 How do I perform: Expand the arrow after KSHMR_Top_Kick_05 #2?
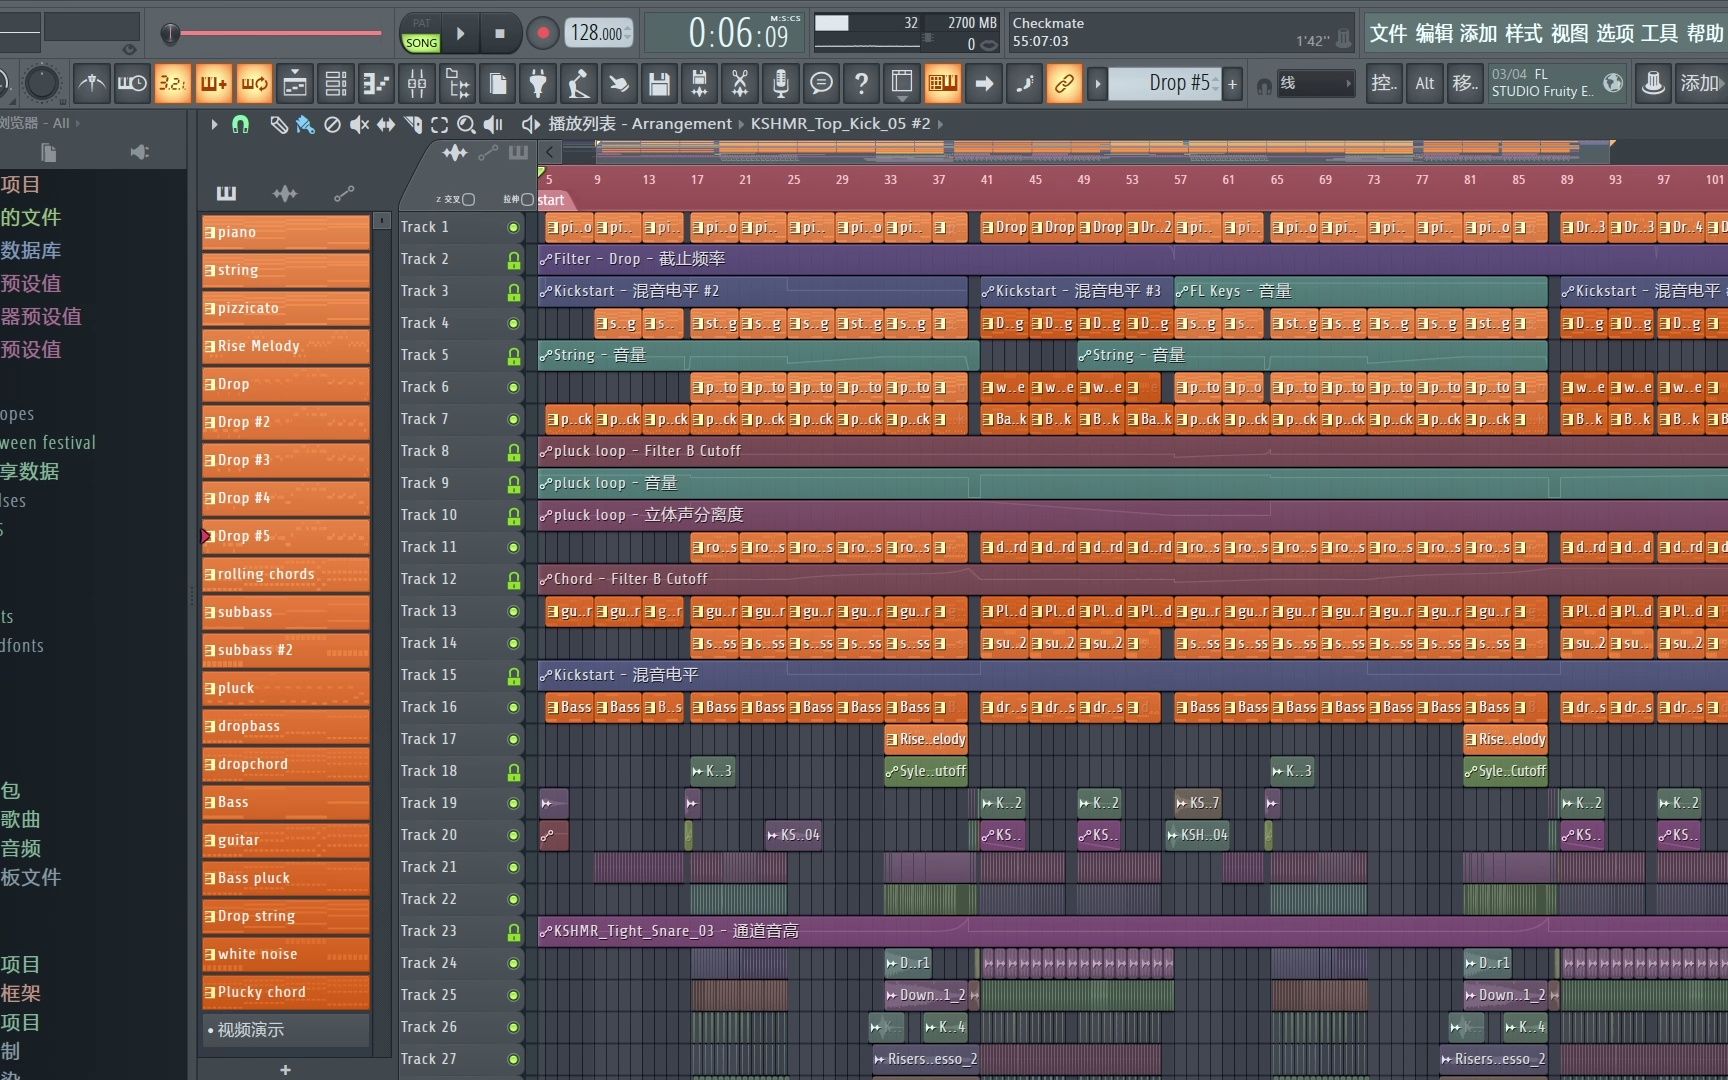click(x=941, y=124)
